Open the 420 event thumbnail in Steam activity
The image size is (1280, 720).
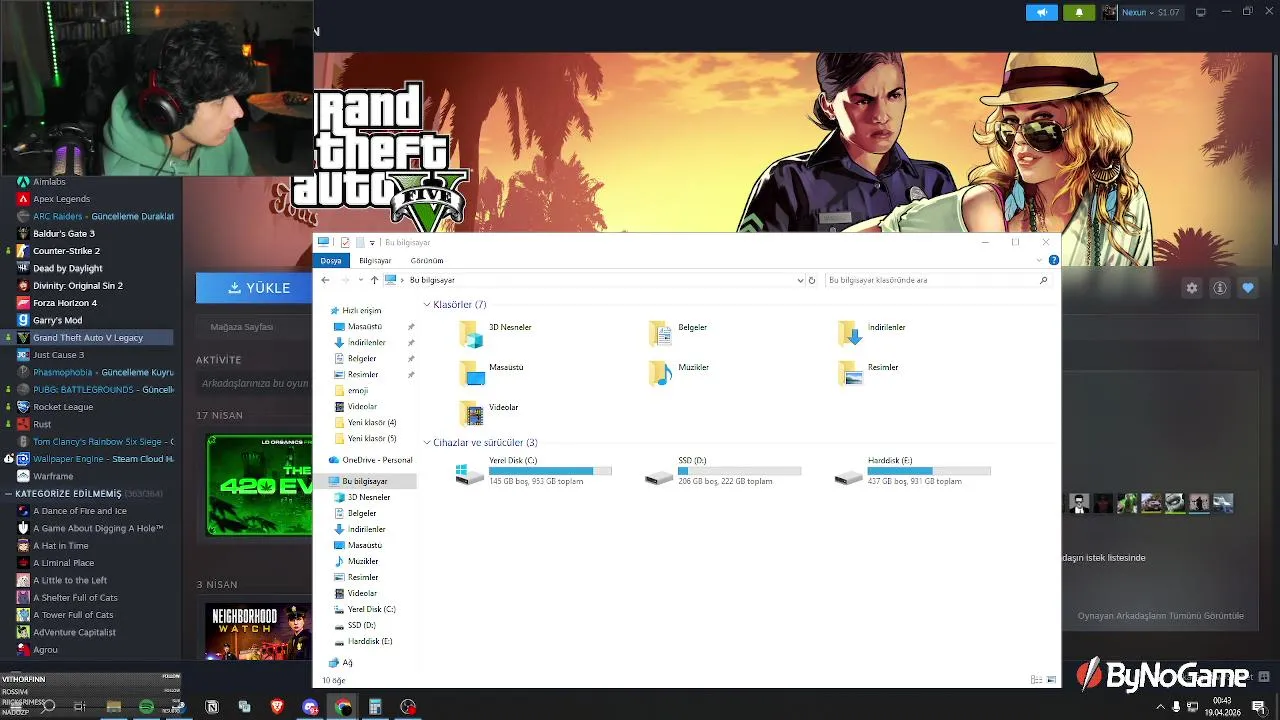[x=259, y=485]
